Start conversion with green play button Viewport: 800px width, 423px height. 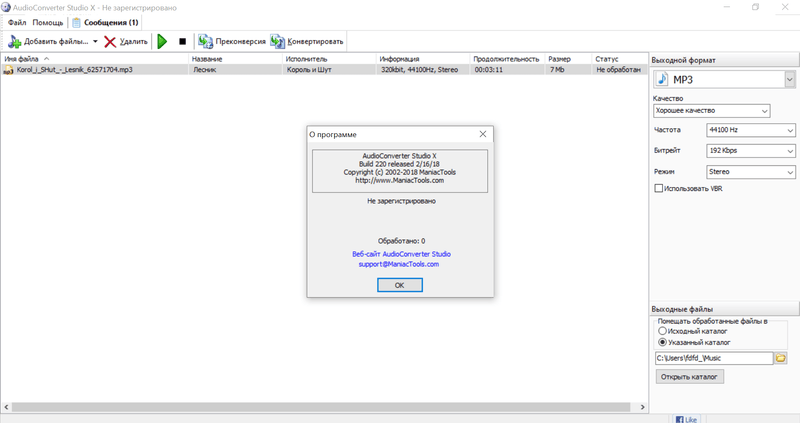[x=162, y=41]
